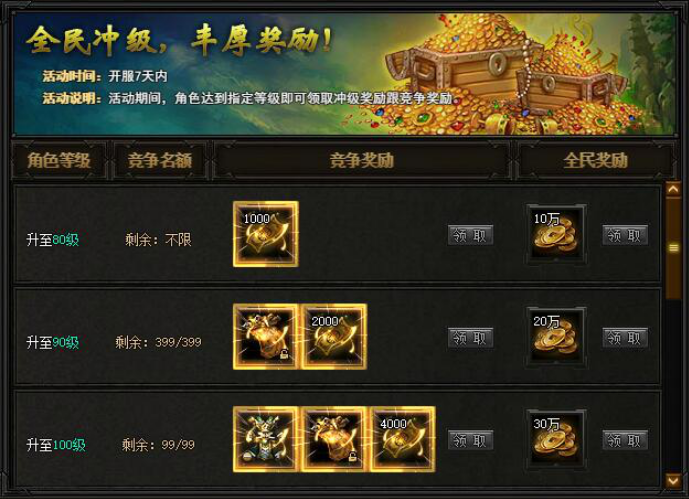Image resolution: width=689 pixels, height=499 pixels.
Task: Click the 竞争奖励 column header
Action: pyautogui.click(x=362, y=161)
